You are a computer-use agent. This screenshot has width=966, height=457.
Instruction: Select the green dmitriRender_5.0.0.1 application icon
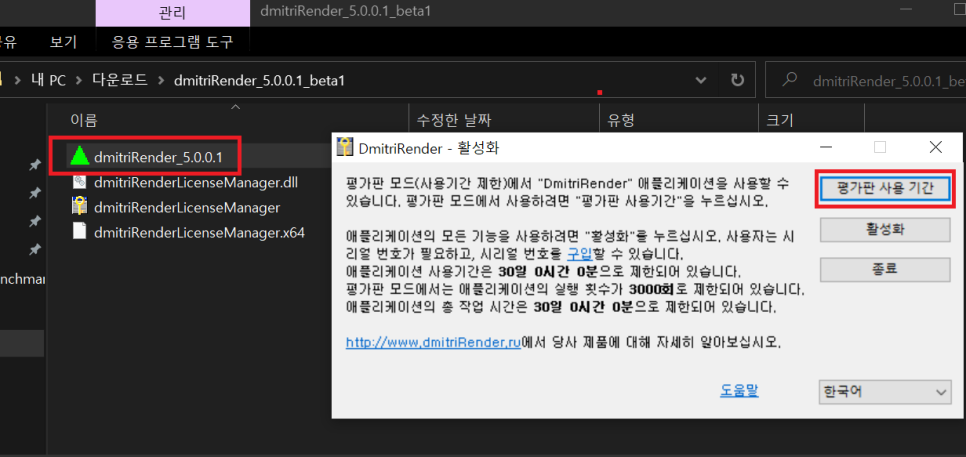coord(80,157)
